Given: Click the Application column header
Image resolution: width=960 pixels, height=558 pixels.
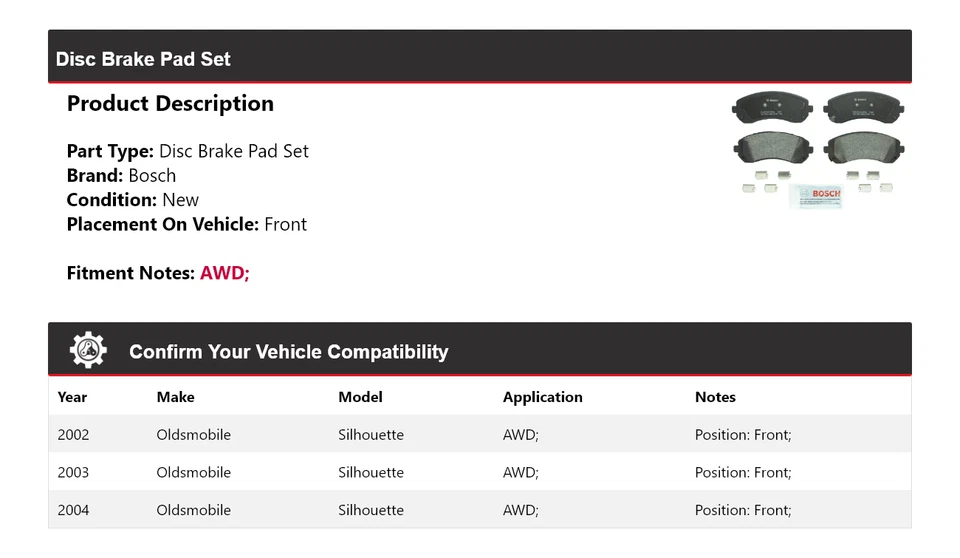Looking at the screenshot, I should coord(542,397).
